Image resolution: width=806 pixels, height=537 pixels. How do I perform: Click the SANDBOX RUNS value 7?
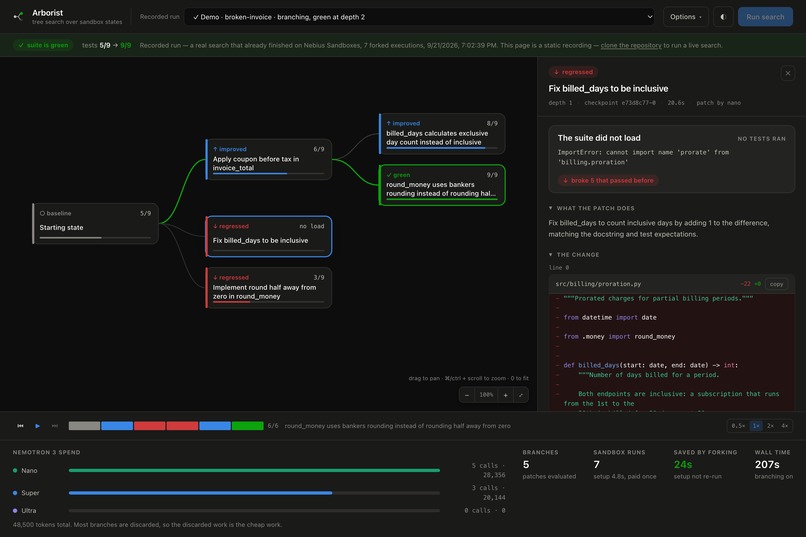tap(596, 465)
